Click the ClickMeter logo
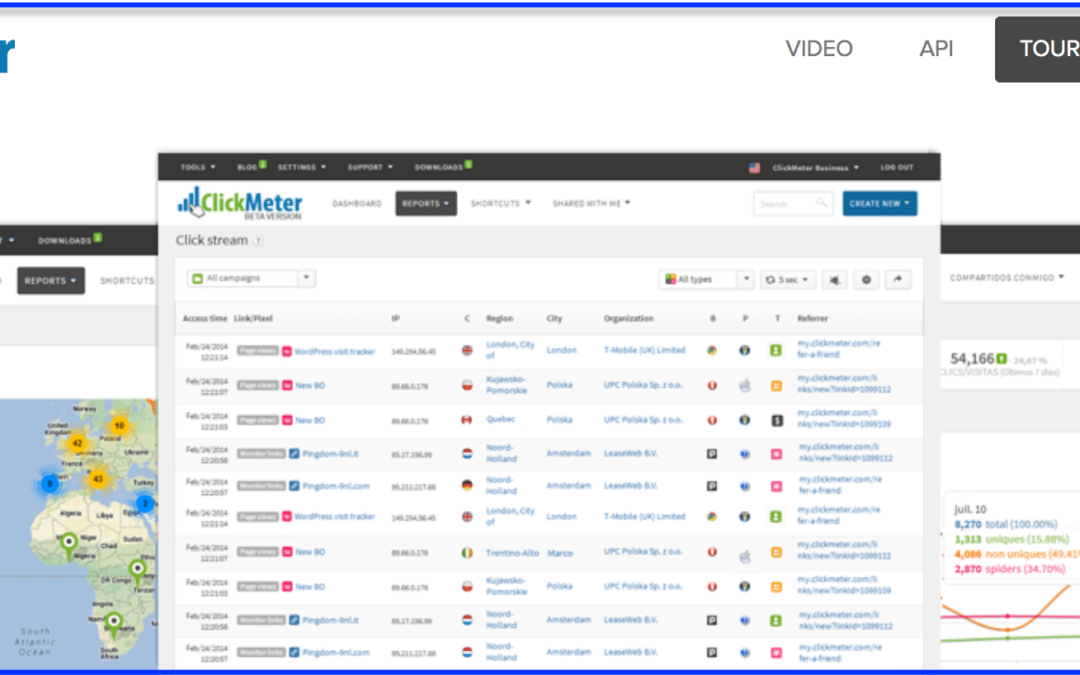 [240, 203]
